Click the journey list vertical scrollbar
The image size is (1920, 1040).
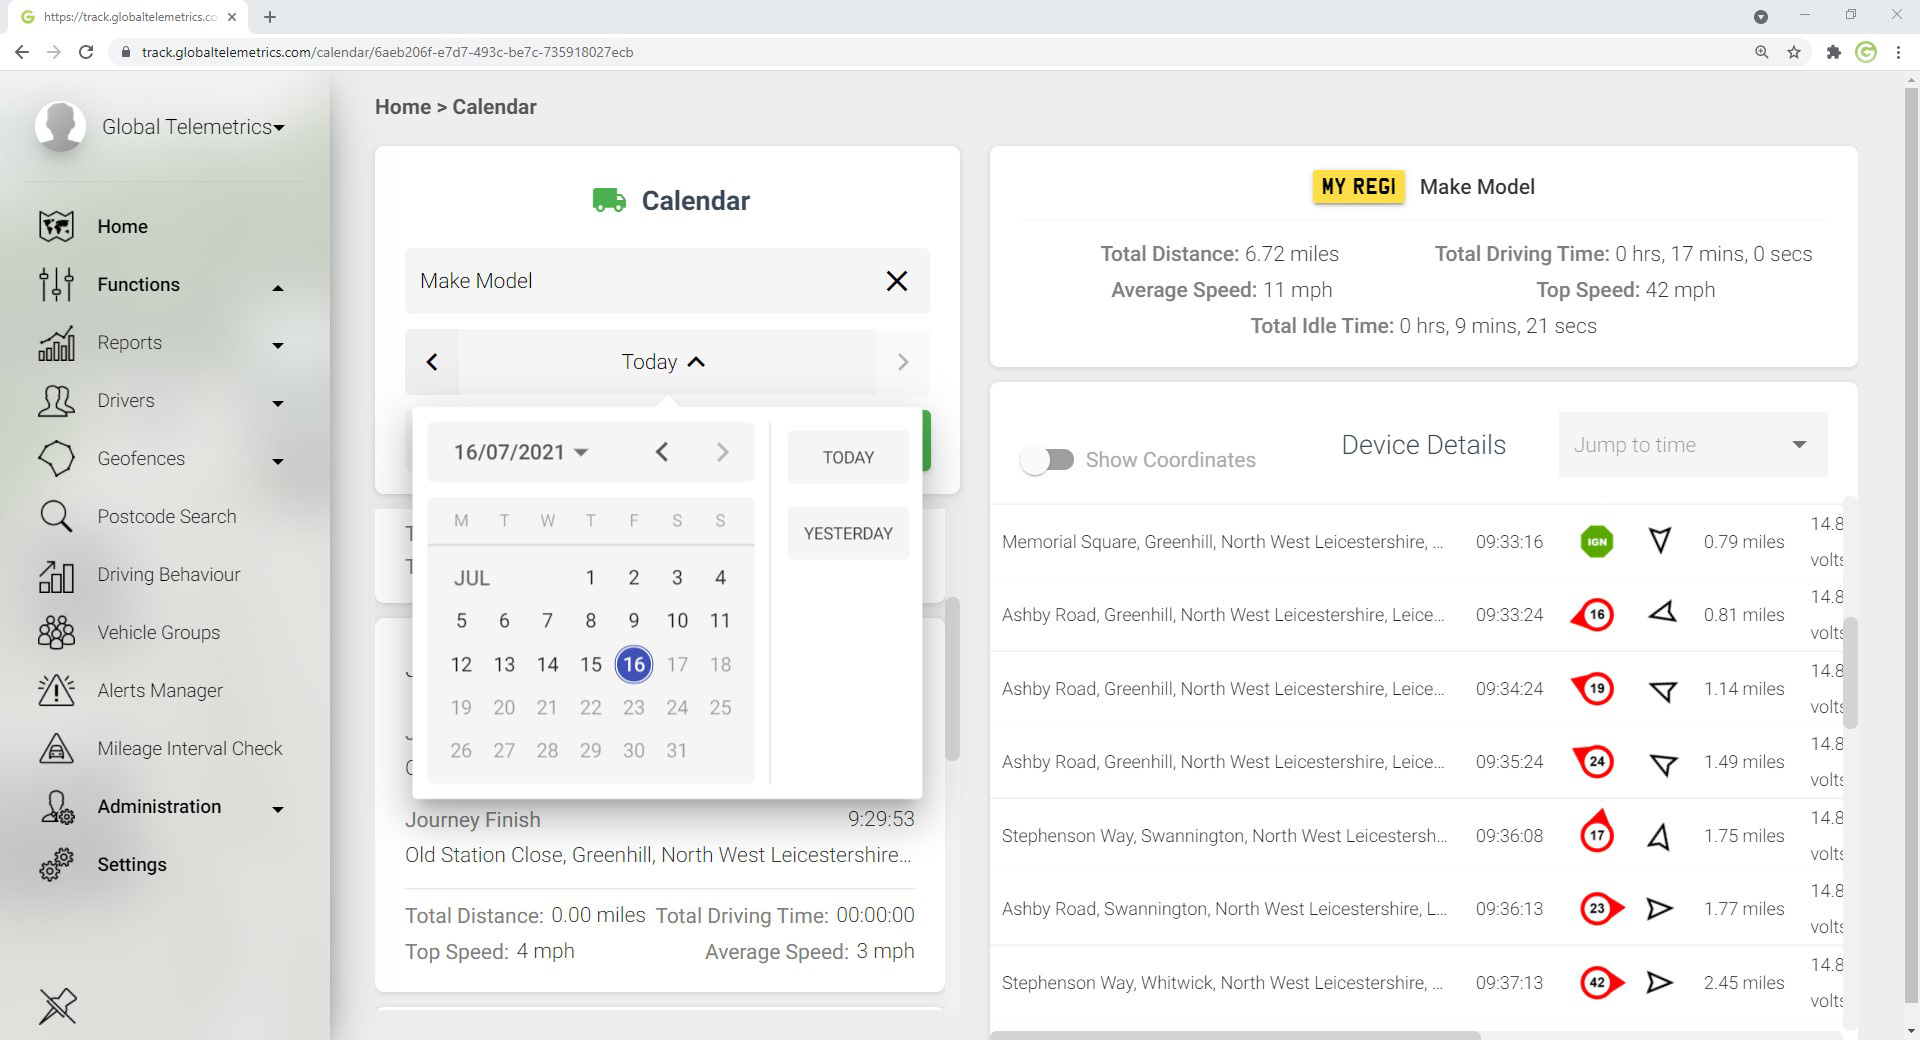click(952, 680)
